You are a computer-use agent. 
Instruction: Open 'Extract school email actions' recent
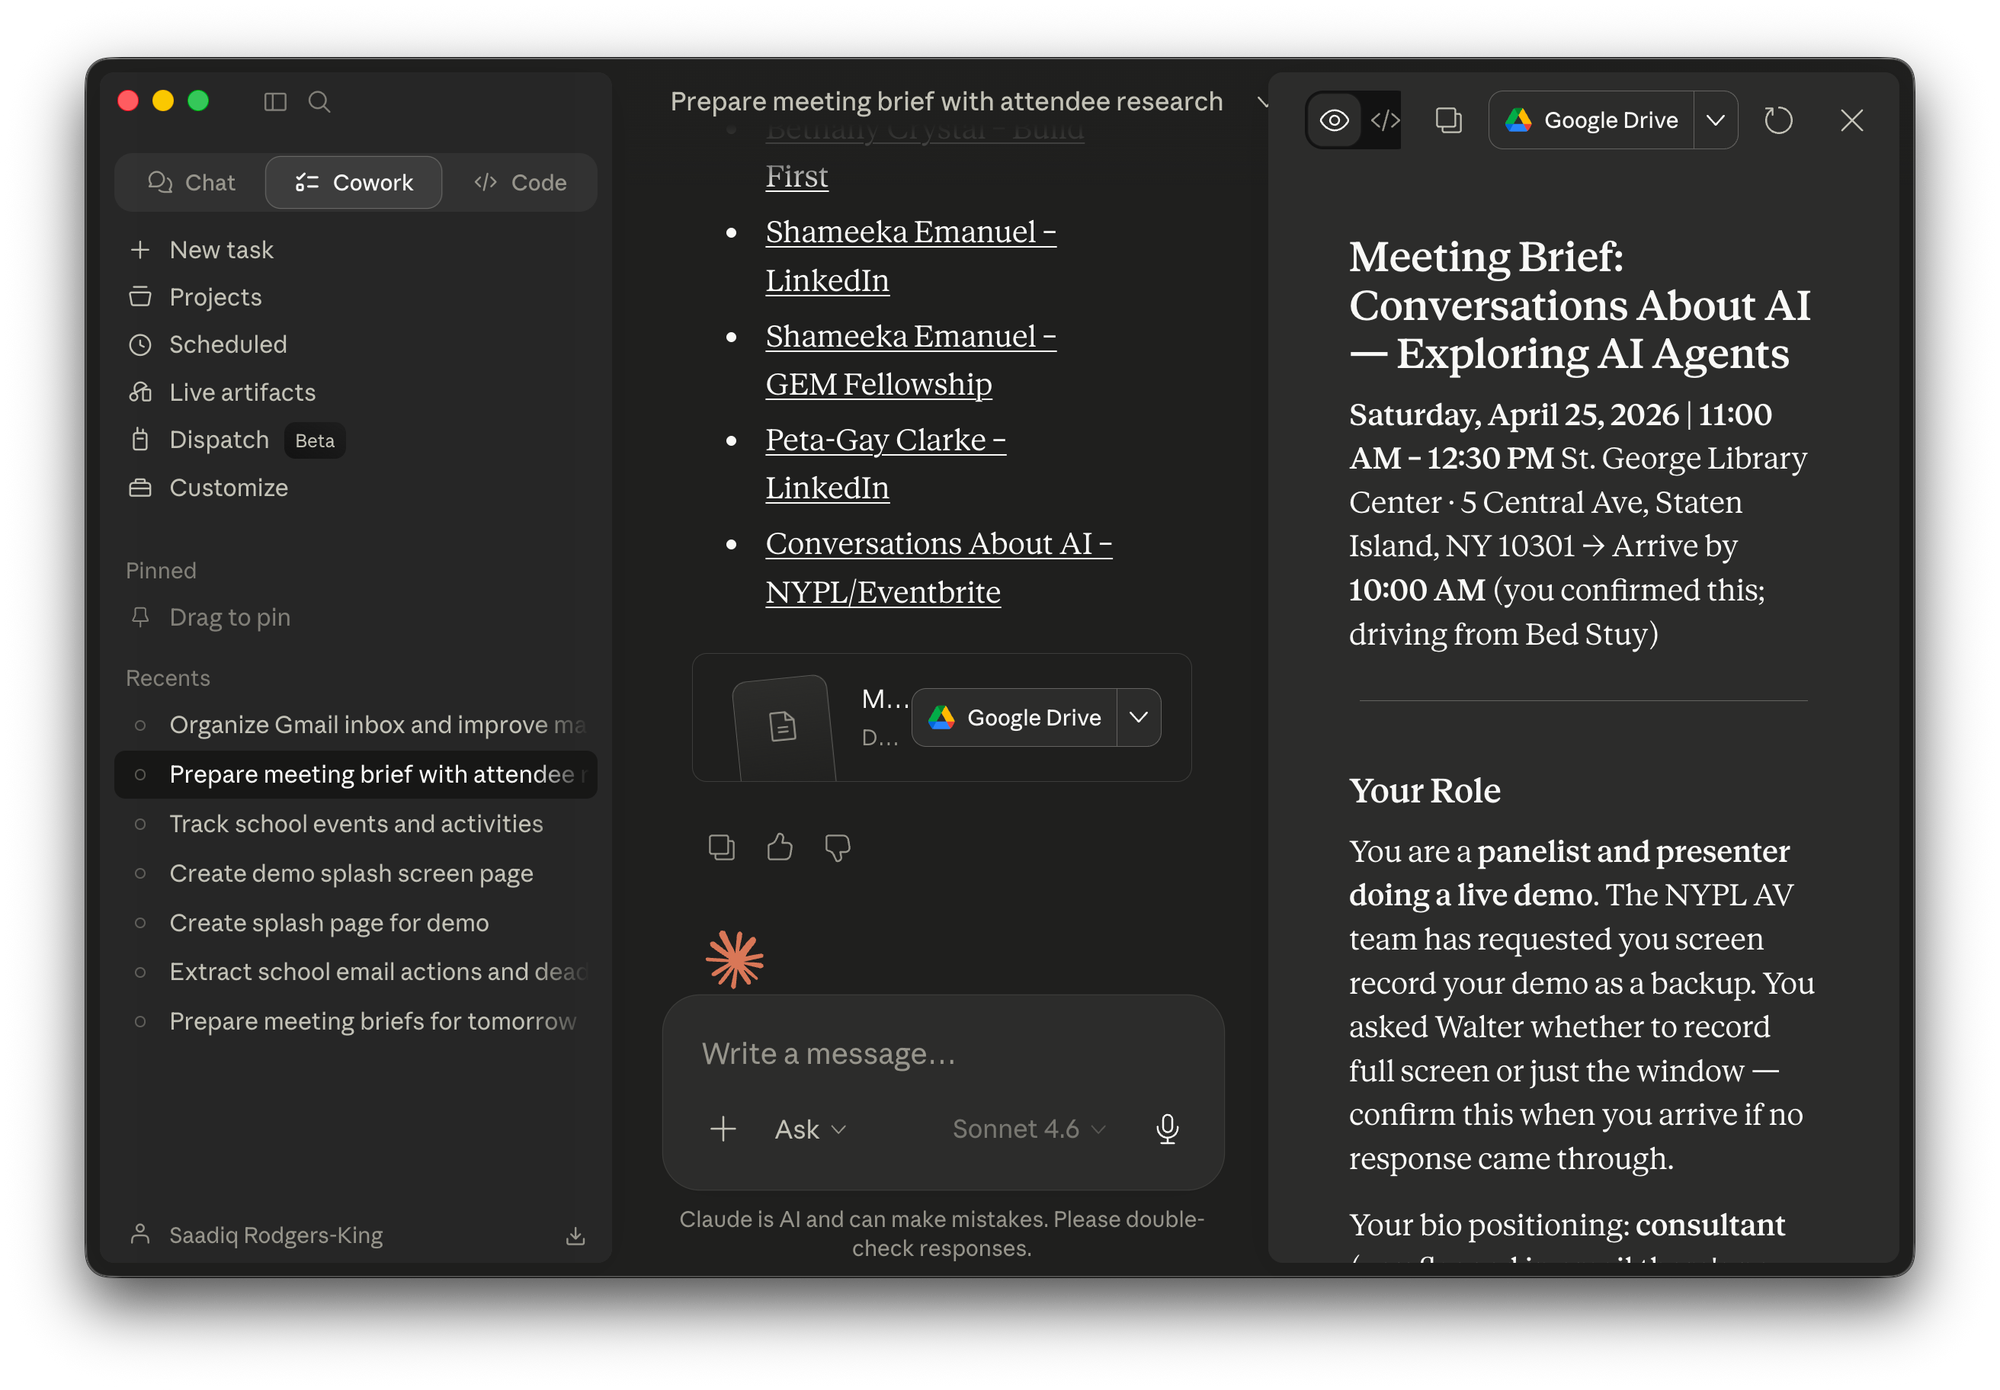[x=356, y=972]
